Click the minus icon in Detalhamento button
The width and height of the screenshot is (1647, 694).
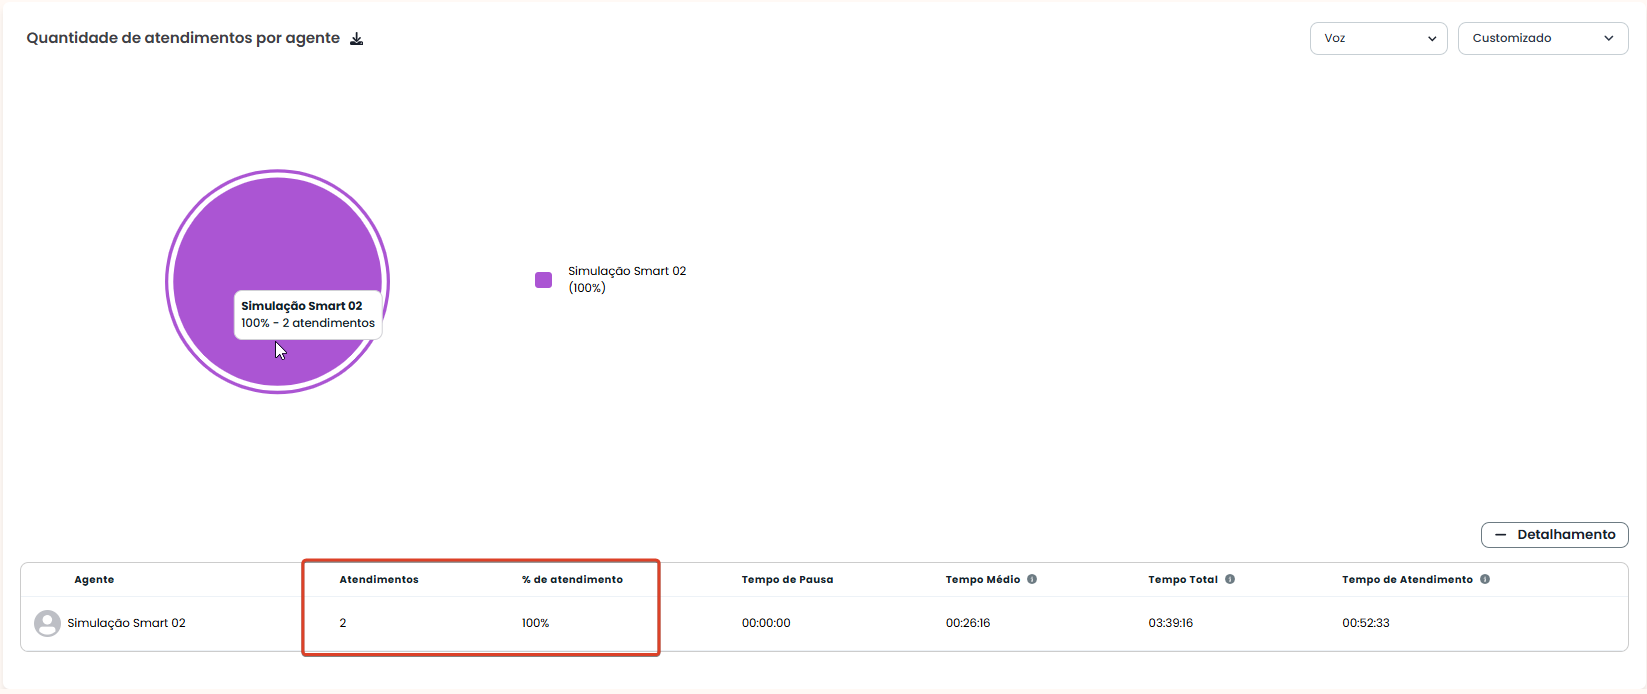coord(1500,535)
